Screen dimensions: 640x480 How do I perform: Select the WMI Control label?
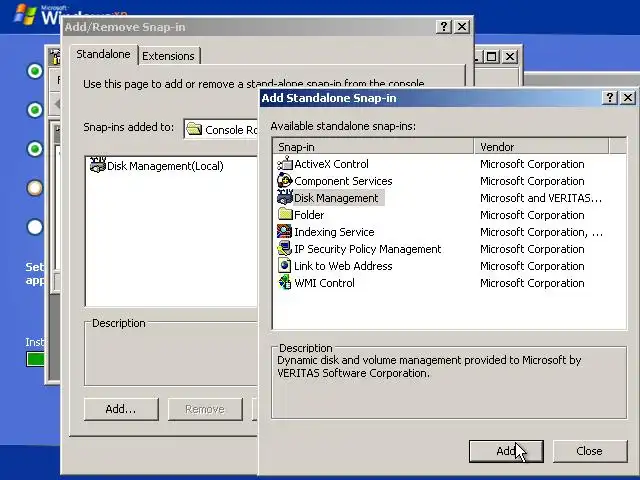[x=324, y=283]
